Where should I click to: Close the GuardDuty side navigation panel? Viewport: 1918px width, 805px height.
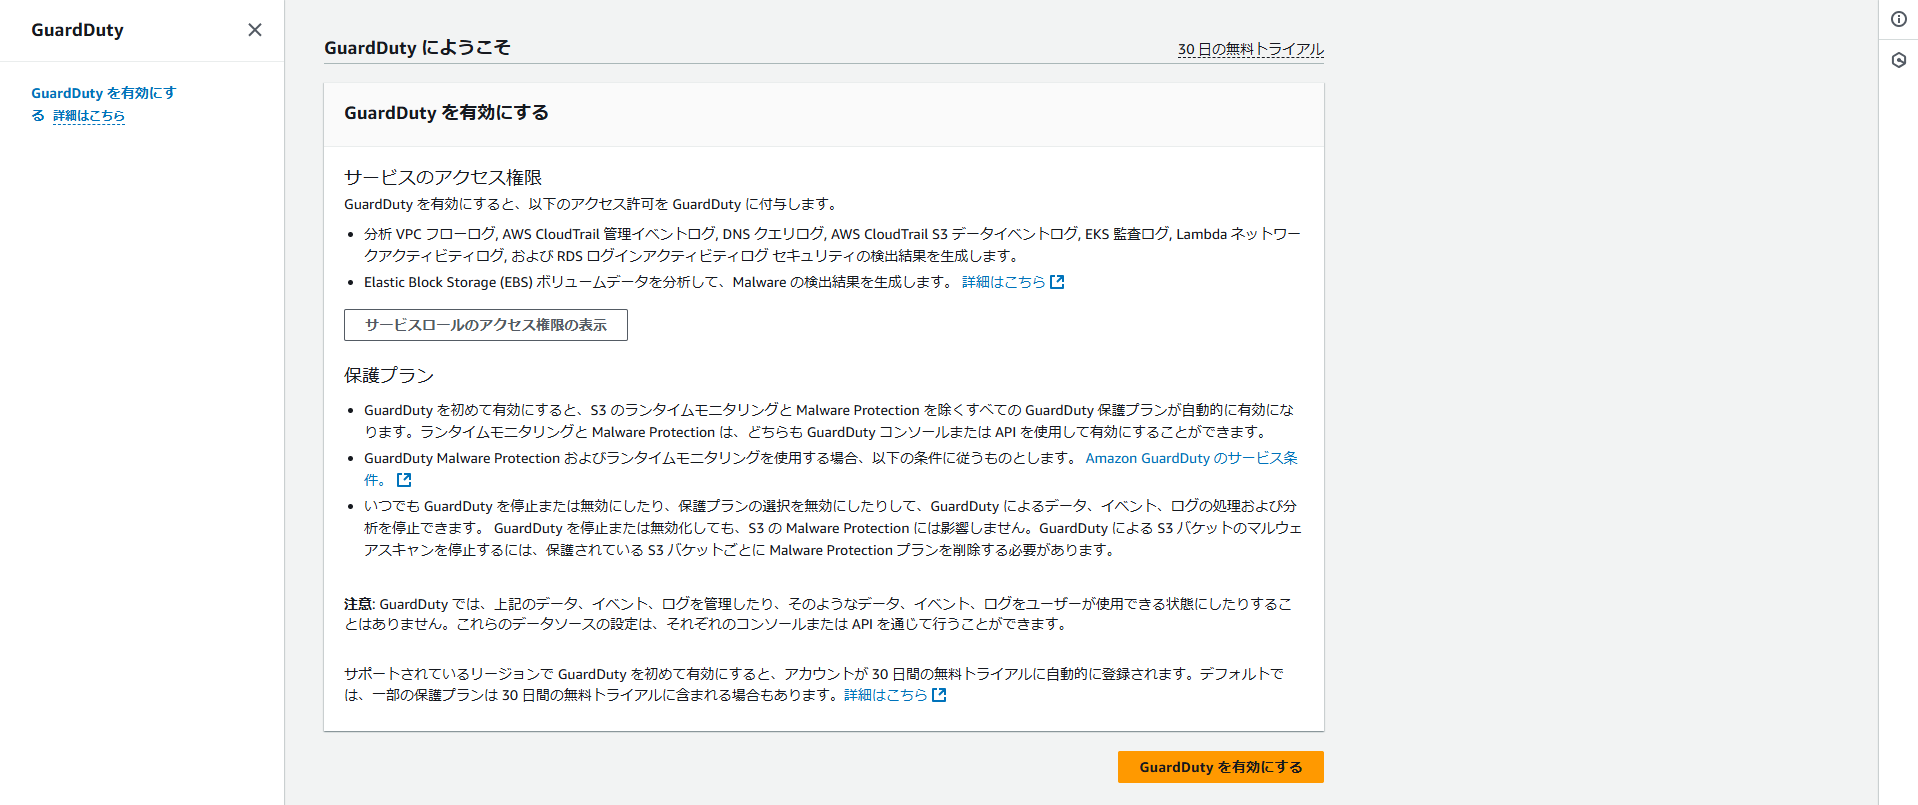coord(255,30)
